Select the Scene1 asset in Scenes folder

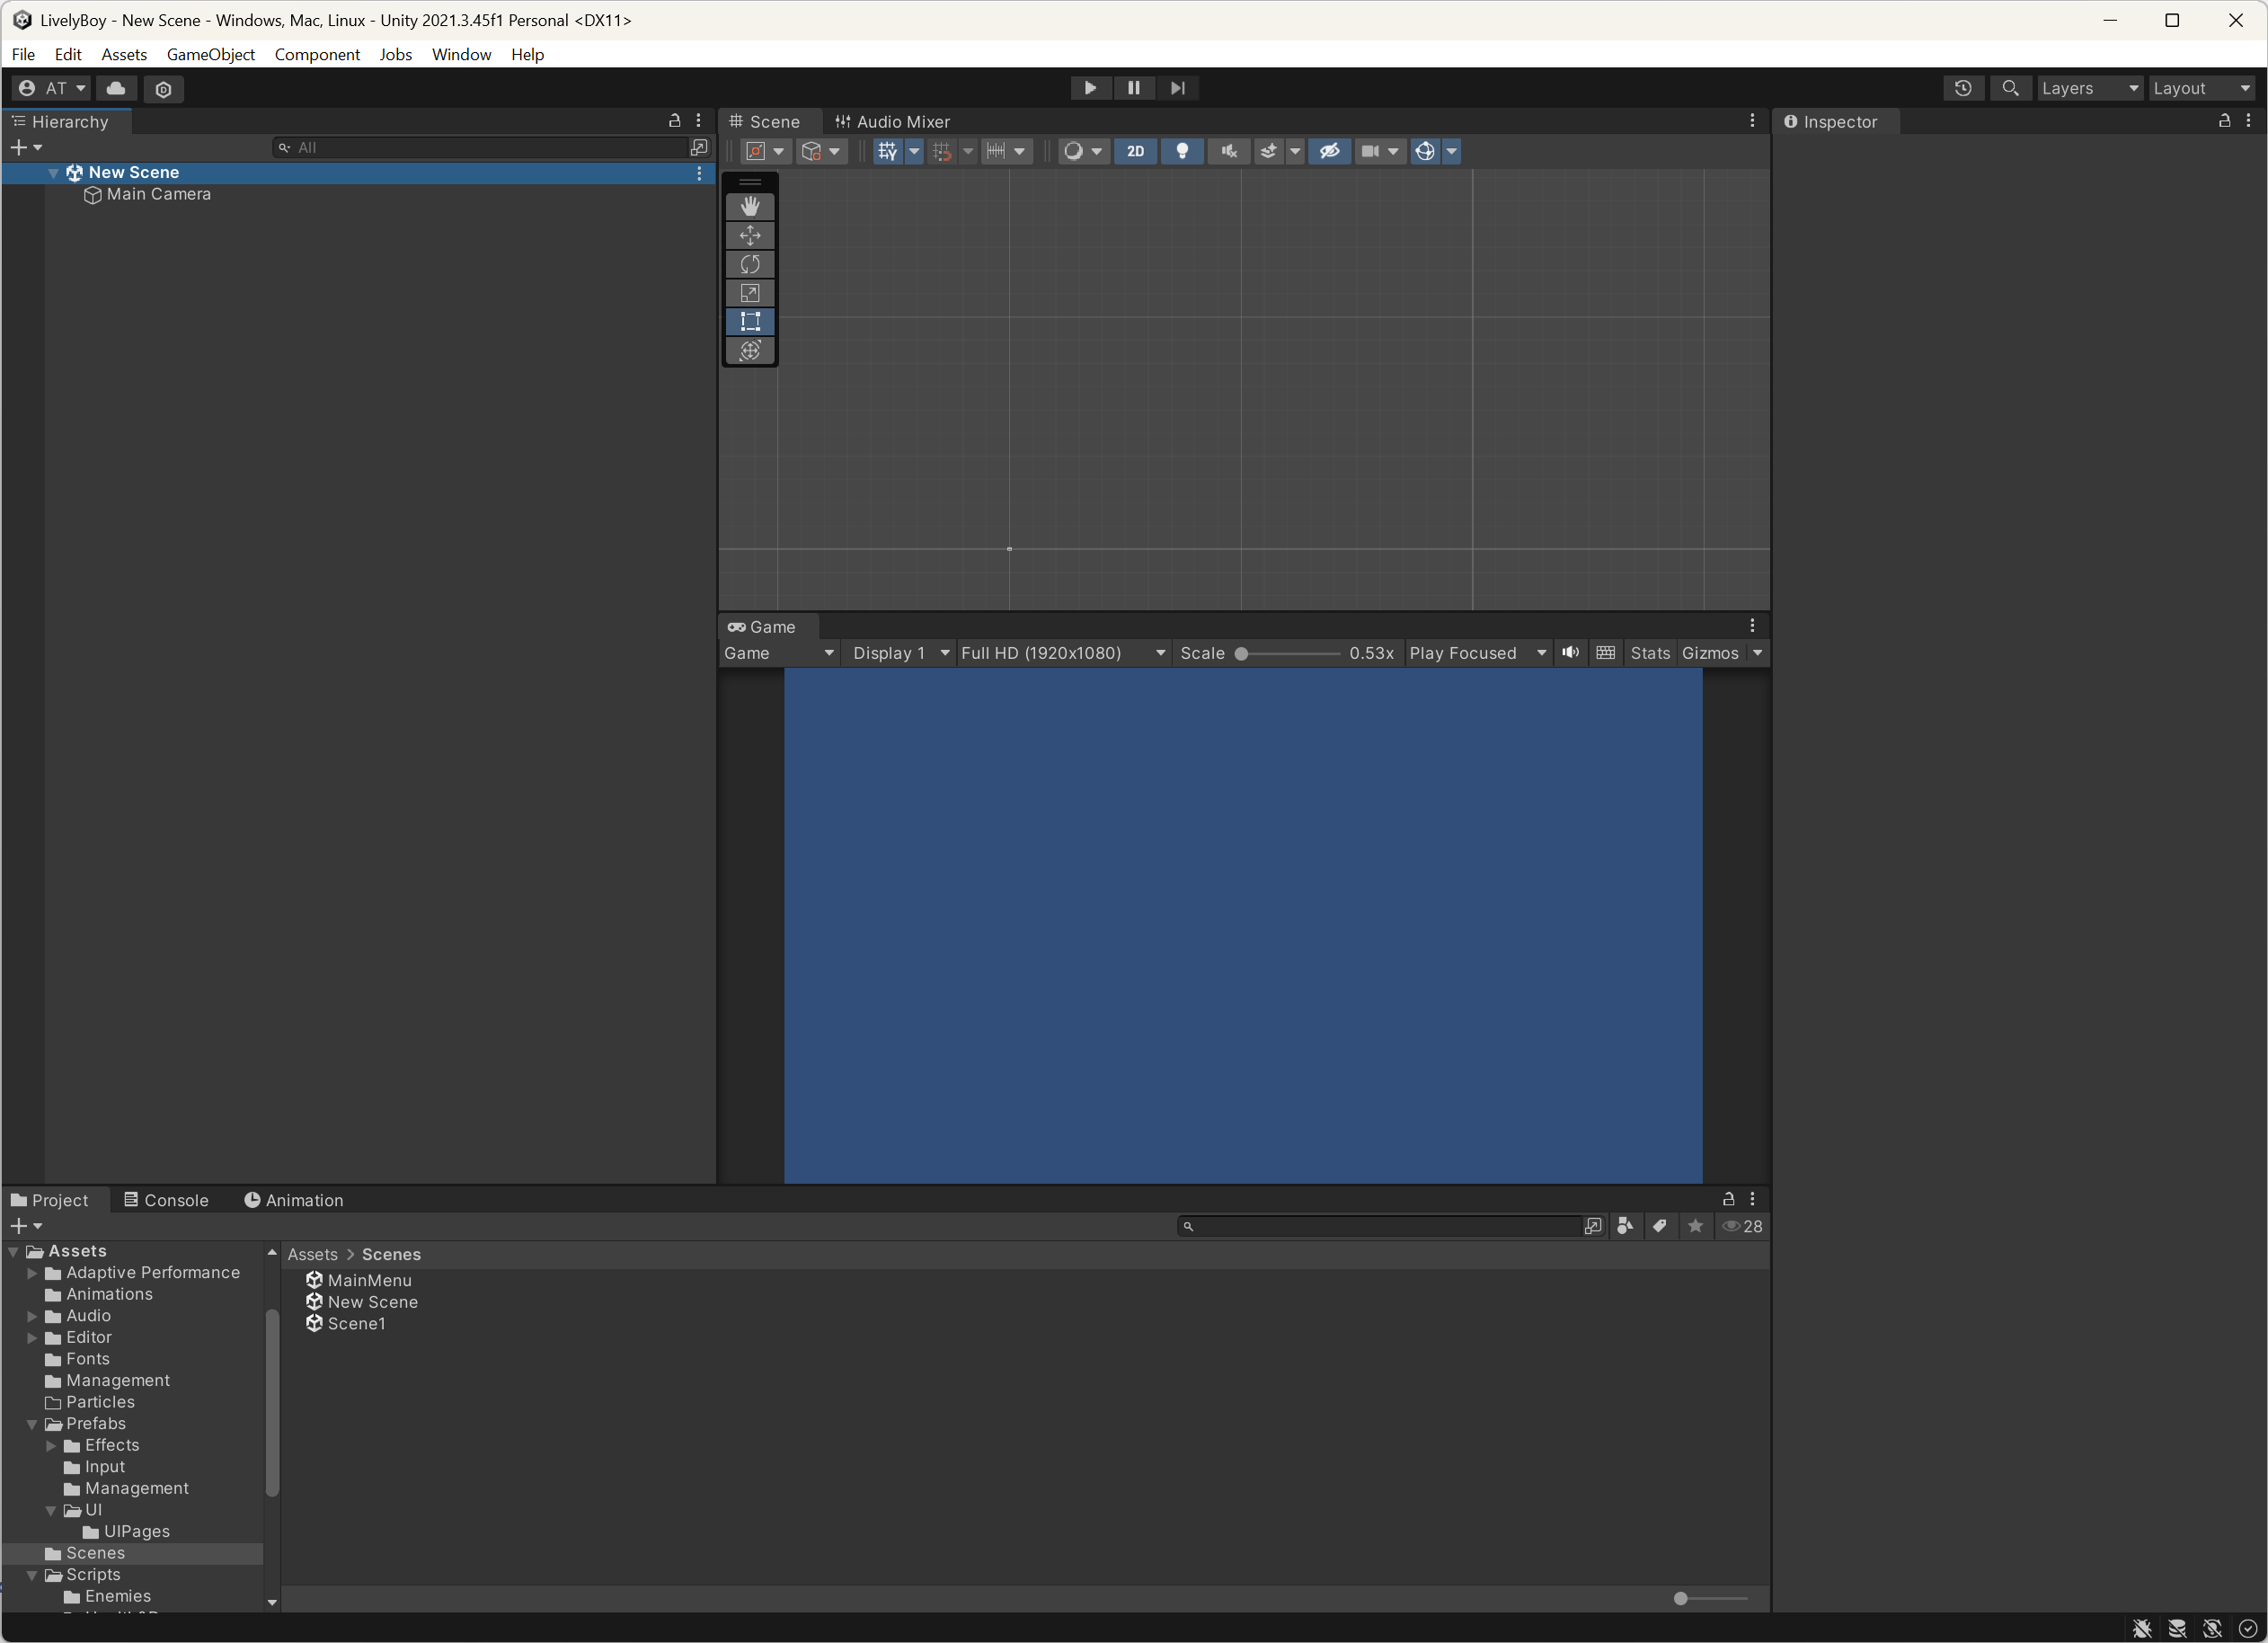355,1323
